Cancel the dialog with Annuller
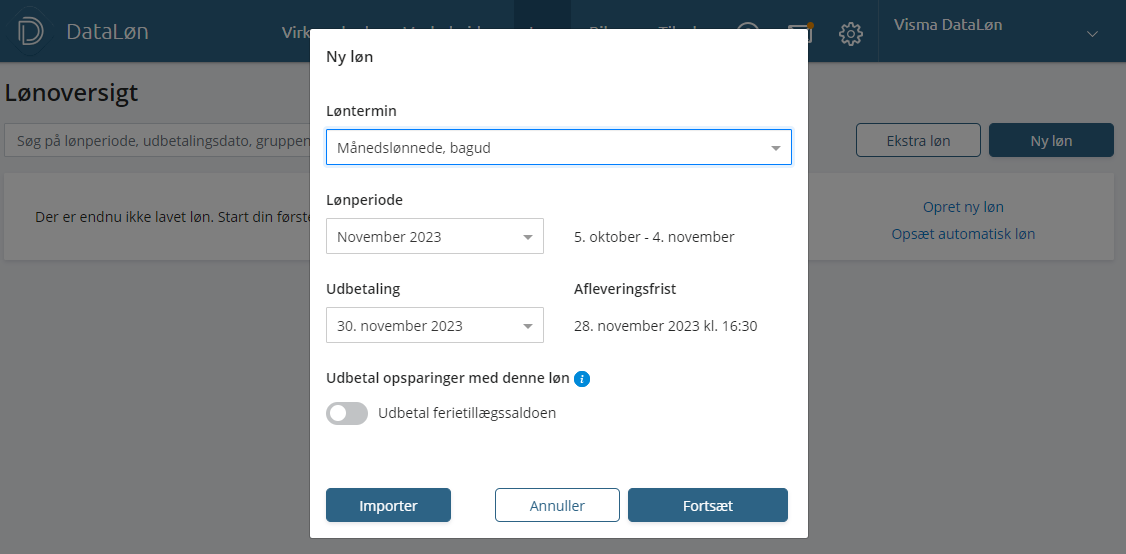Viewport: 1126px width, 554px height. [557, 505]
